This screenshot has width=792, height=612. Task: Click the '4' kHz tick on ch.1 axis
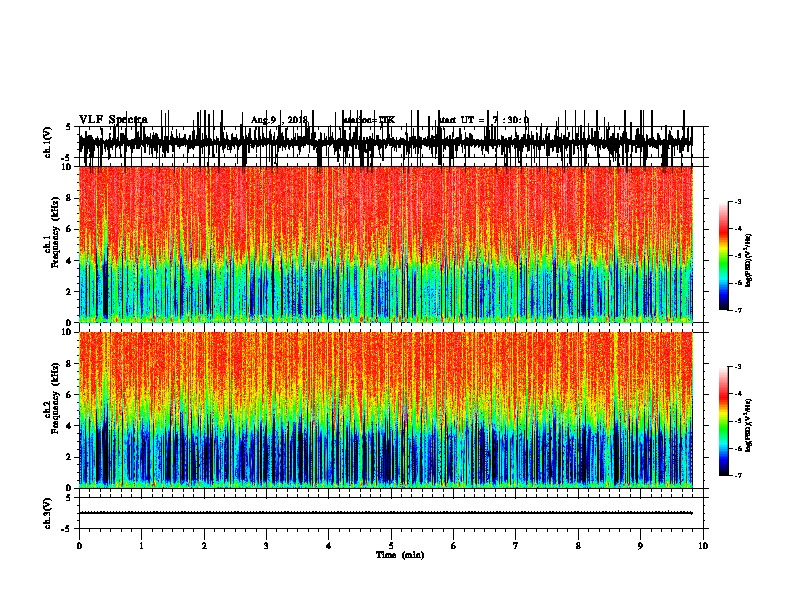pyautogui.click(x=70, y=261)
